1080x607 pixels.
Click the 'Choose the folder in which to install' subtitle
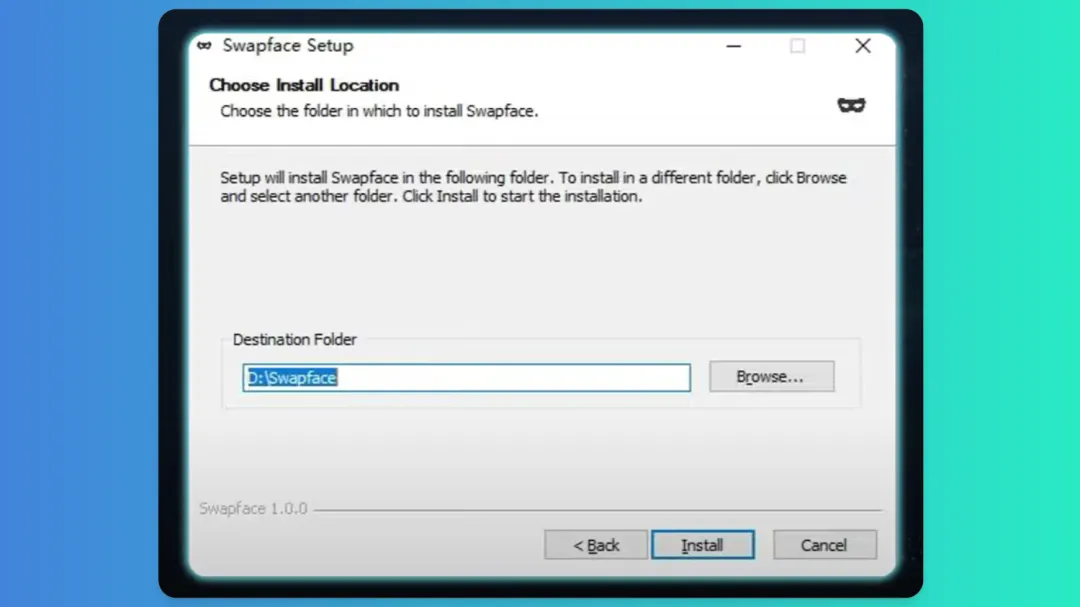[379, 111]
